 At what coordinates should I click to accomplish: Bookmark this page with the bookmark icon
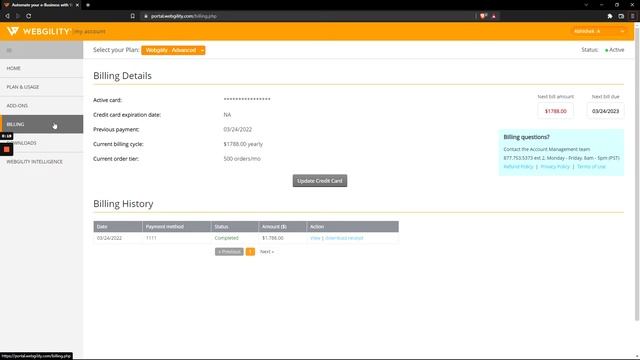pyautogui.click(x=133, y=16)
